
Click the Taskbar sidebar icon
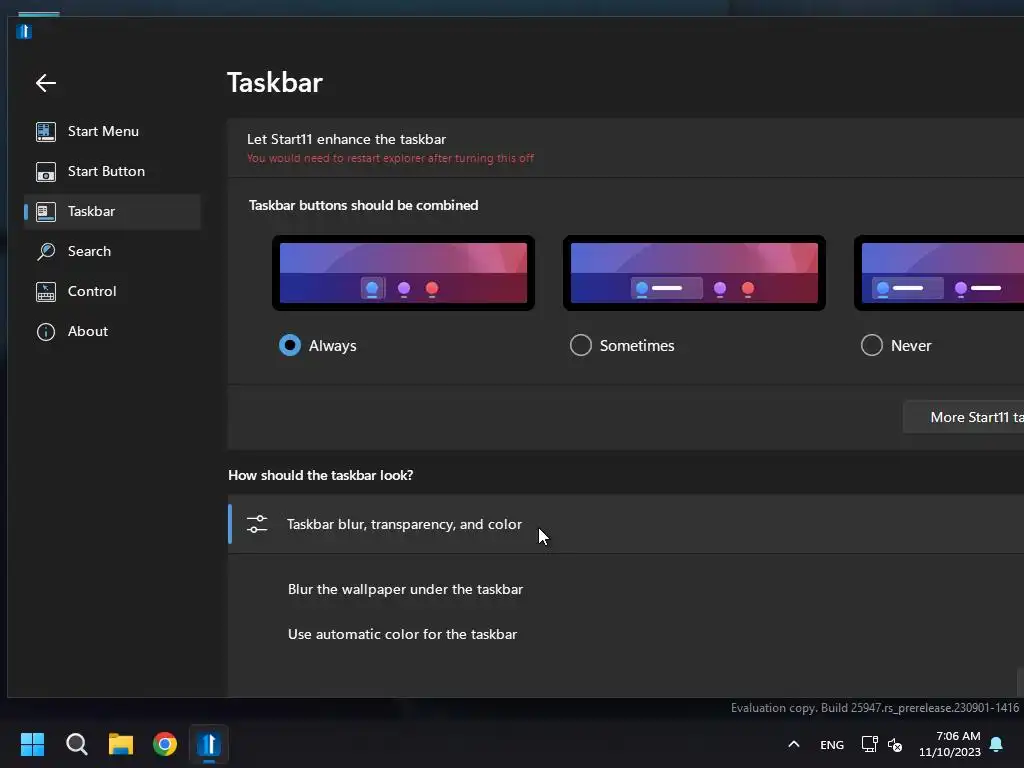(46, 212)
